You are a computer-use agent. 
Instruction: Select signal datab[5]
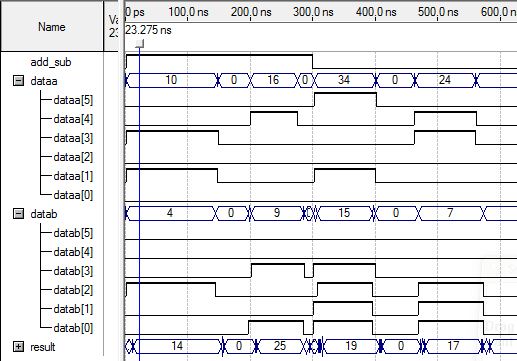coord(73,233)
